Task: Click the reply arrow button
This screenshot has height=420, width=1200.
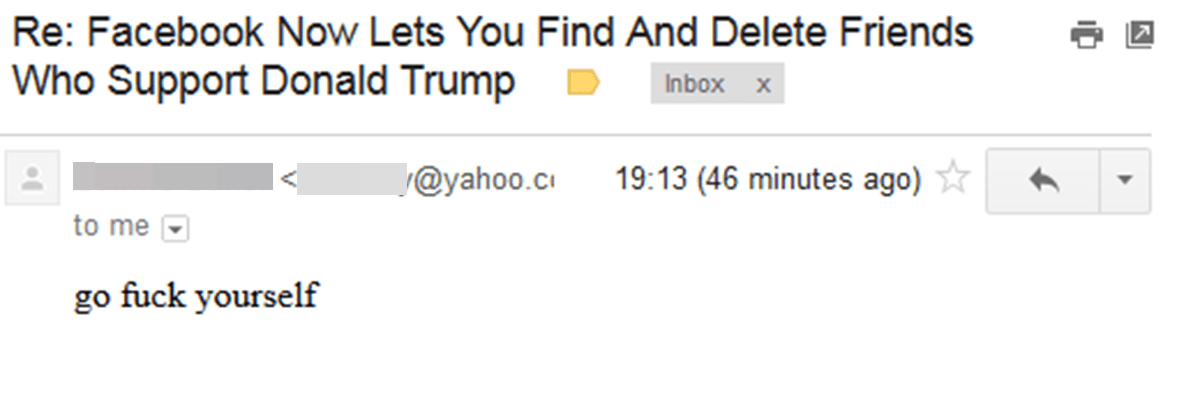Action: coord(1043,181)
